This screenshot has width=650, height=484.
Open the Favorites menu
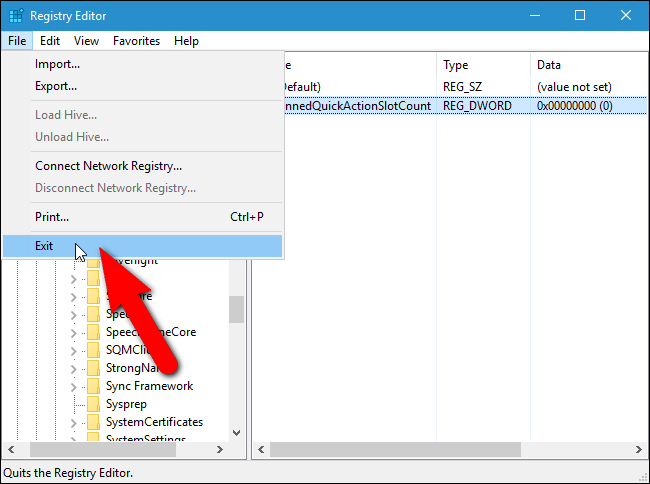tap(136, 41)
